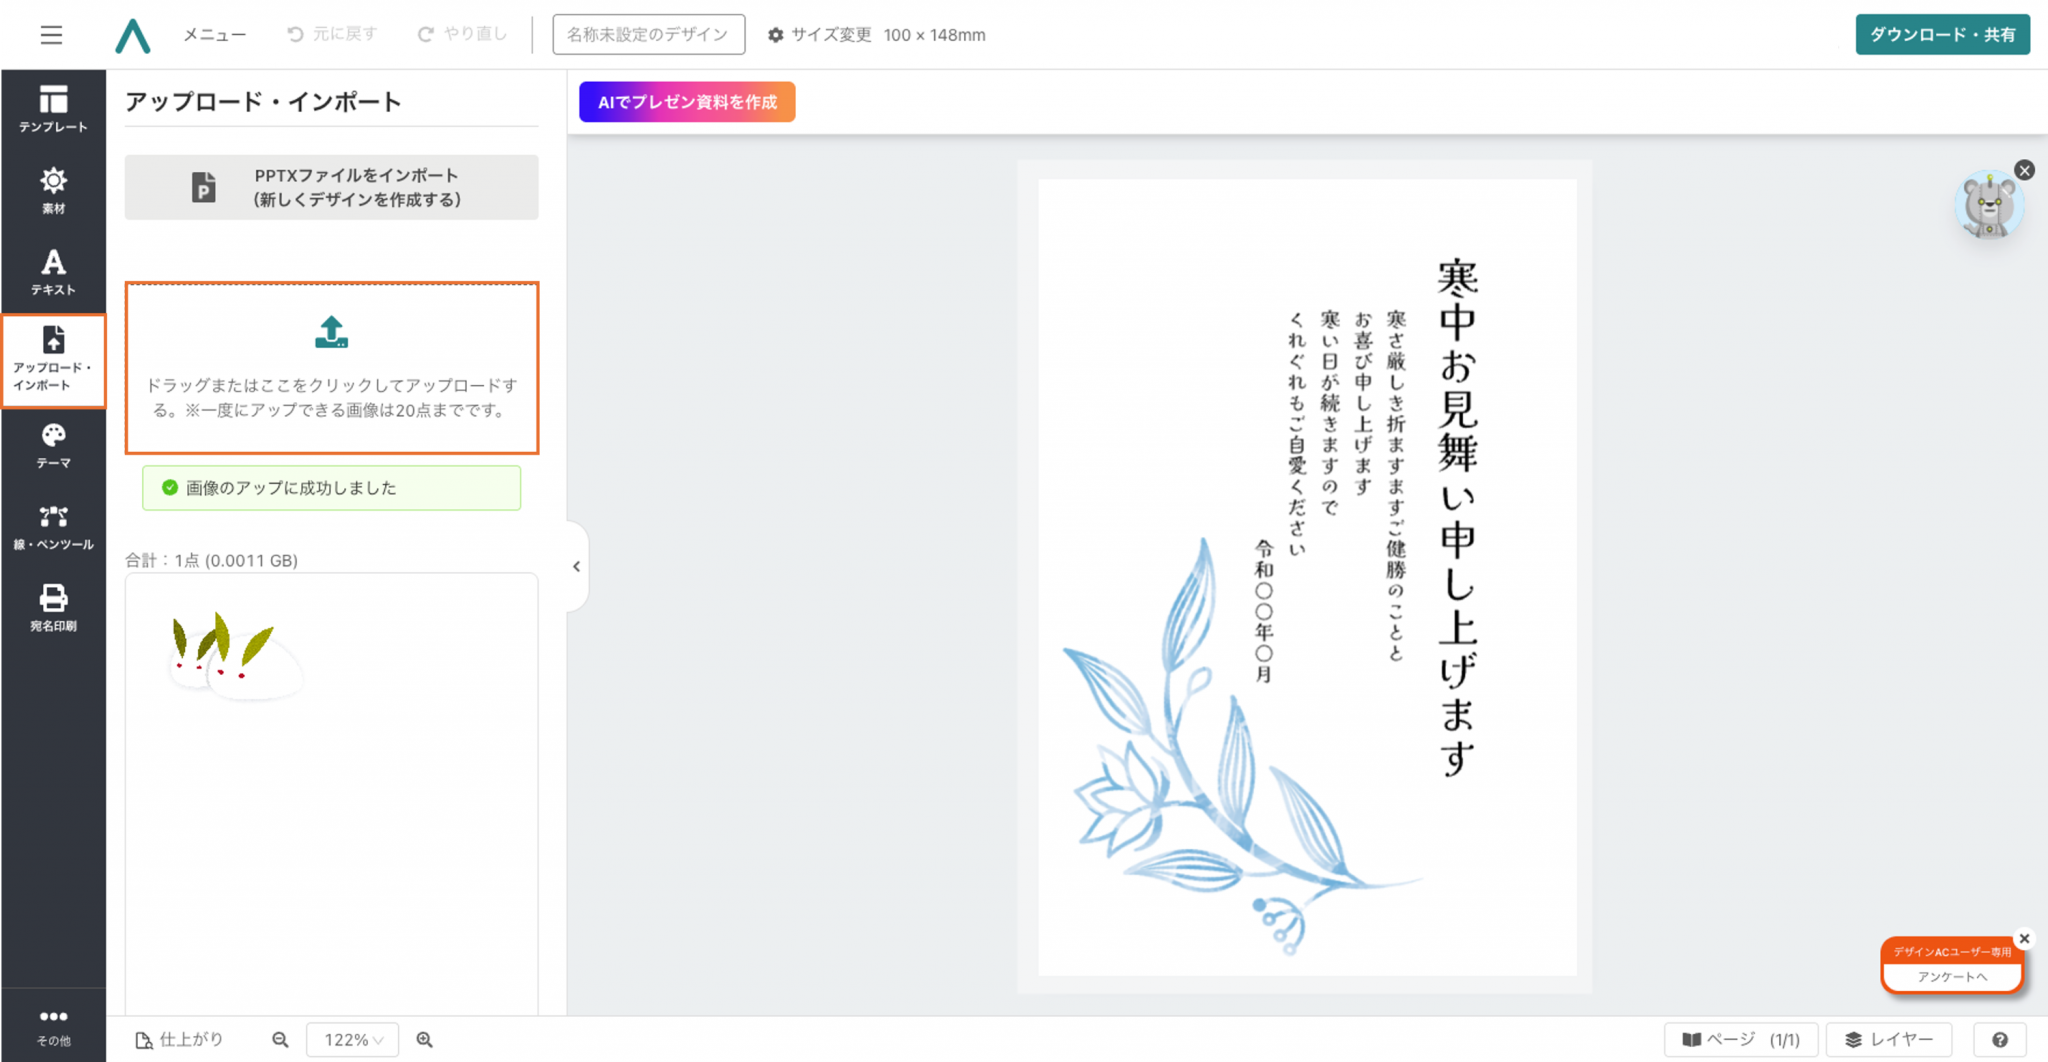This screenshot has width=2048, height=1062.
Task: Select the テキスト text tool
Action: 53,272
